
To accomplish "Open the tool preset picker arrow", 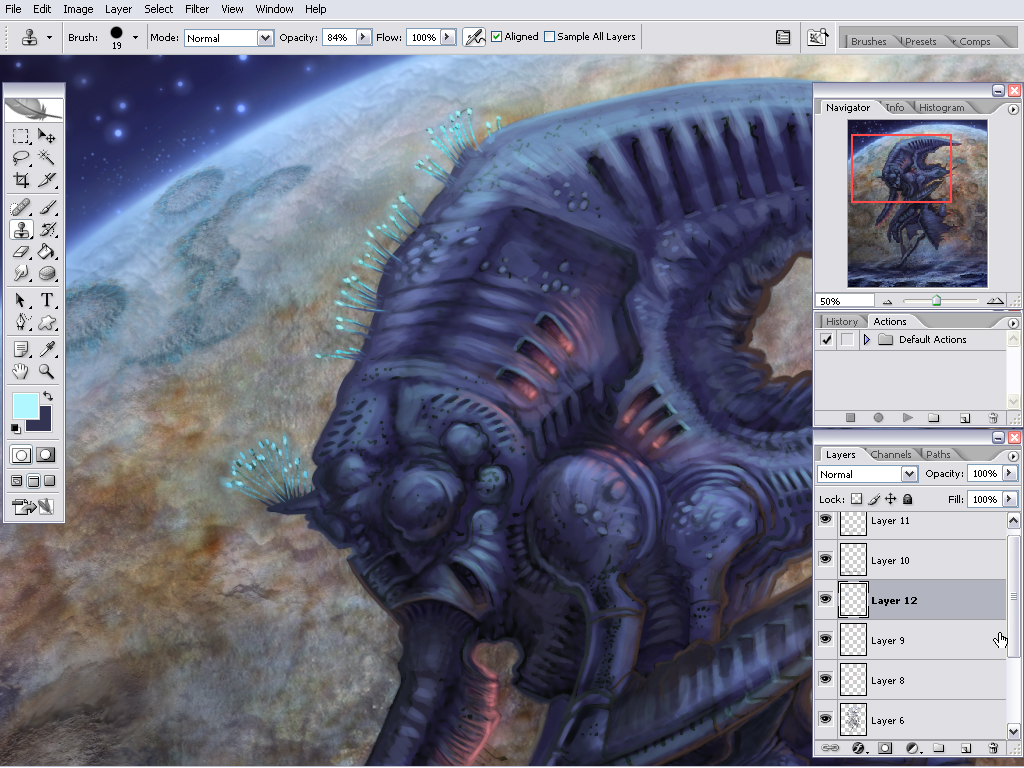I will pyautogui.click(x=49, y=38).
